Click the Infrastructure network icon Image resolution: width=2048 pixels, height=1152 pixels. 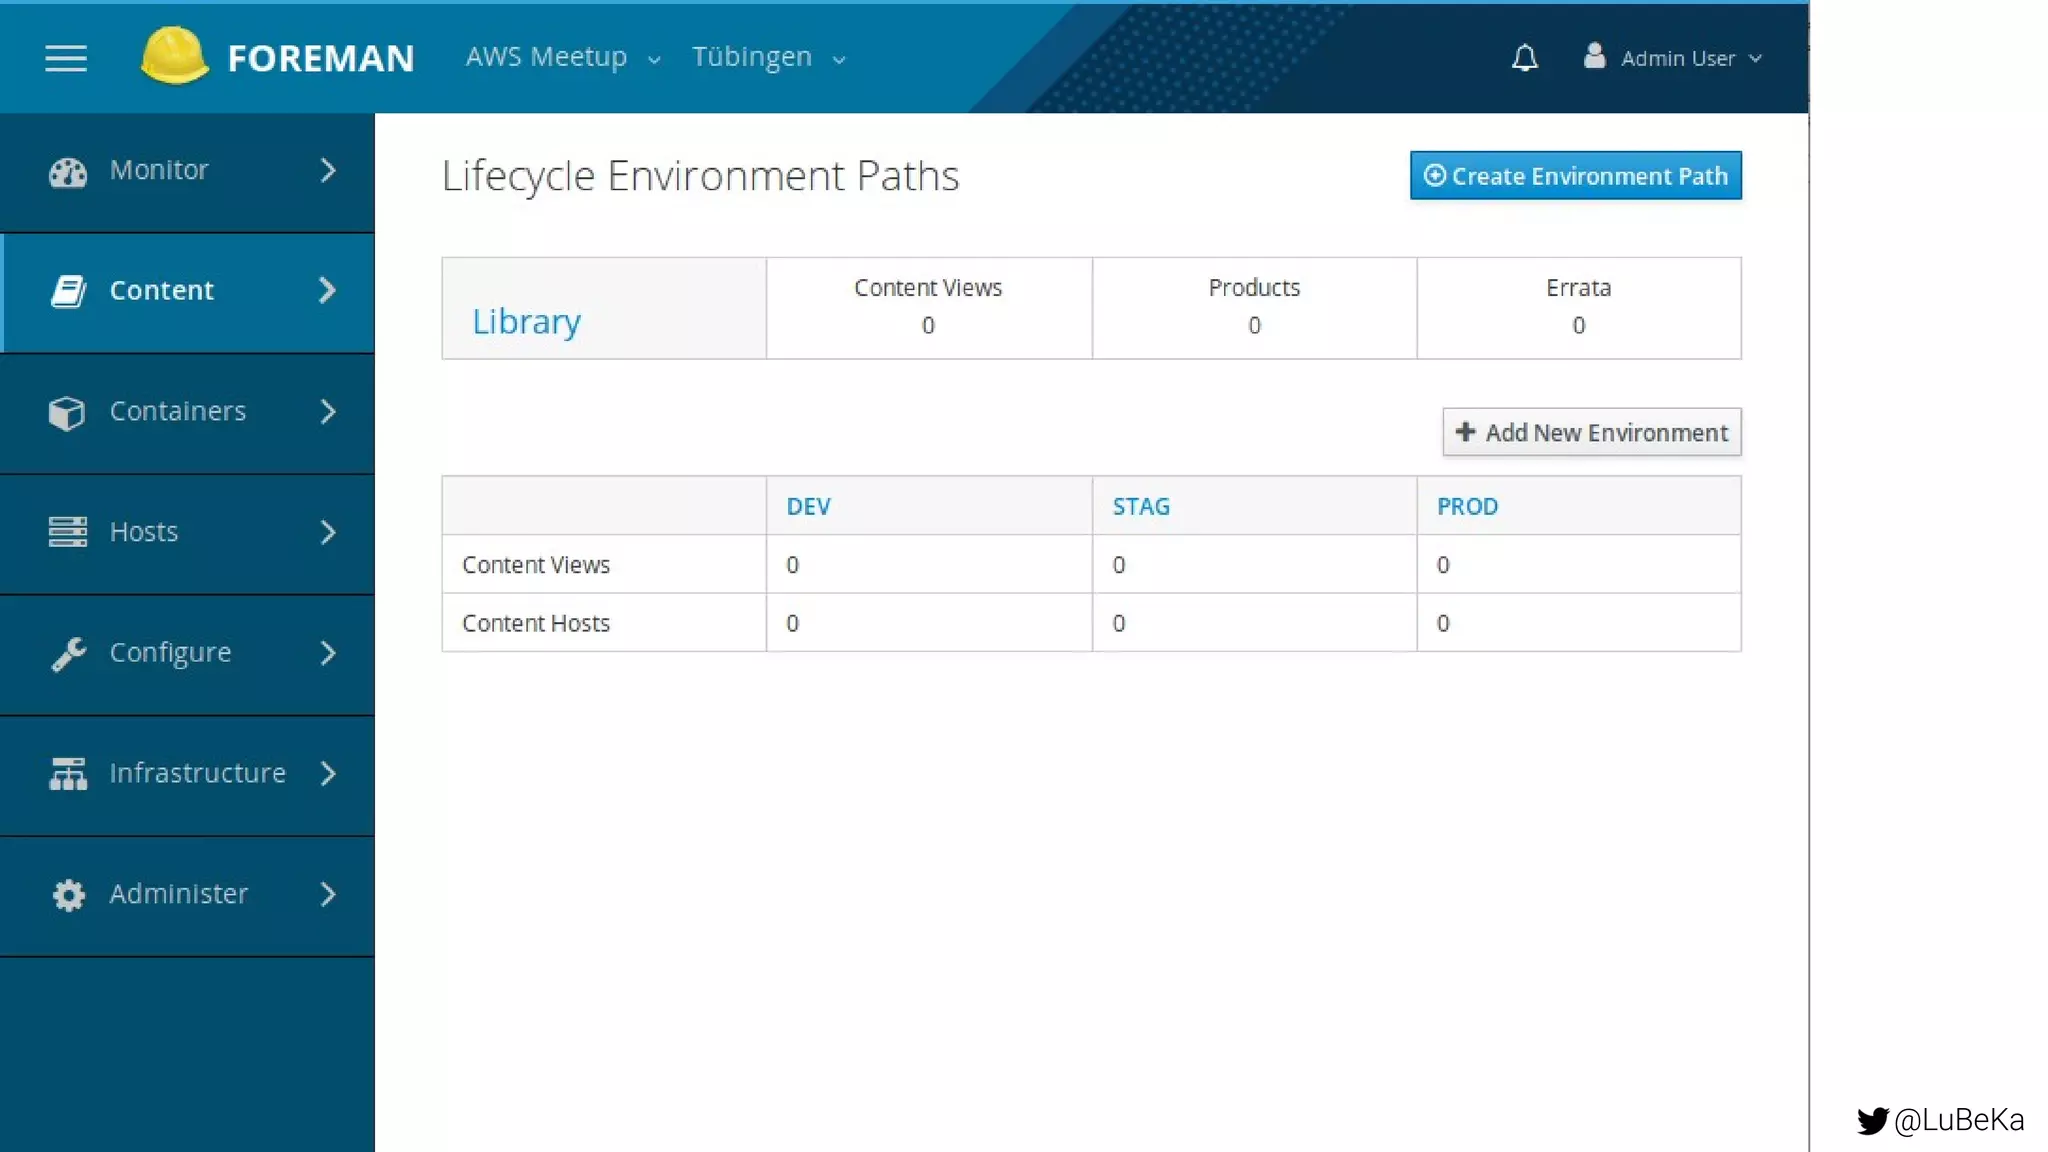tap(68, 774)
